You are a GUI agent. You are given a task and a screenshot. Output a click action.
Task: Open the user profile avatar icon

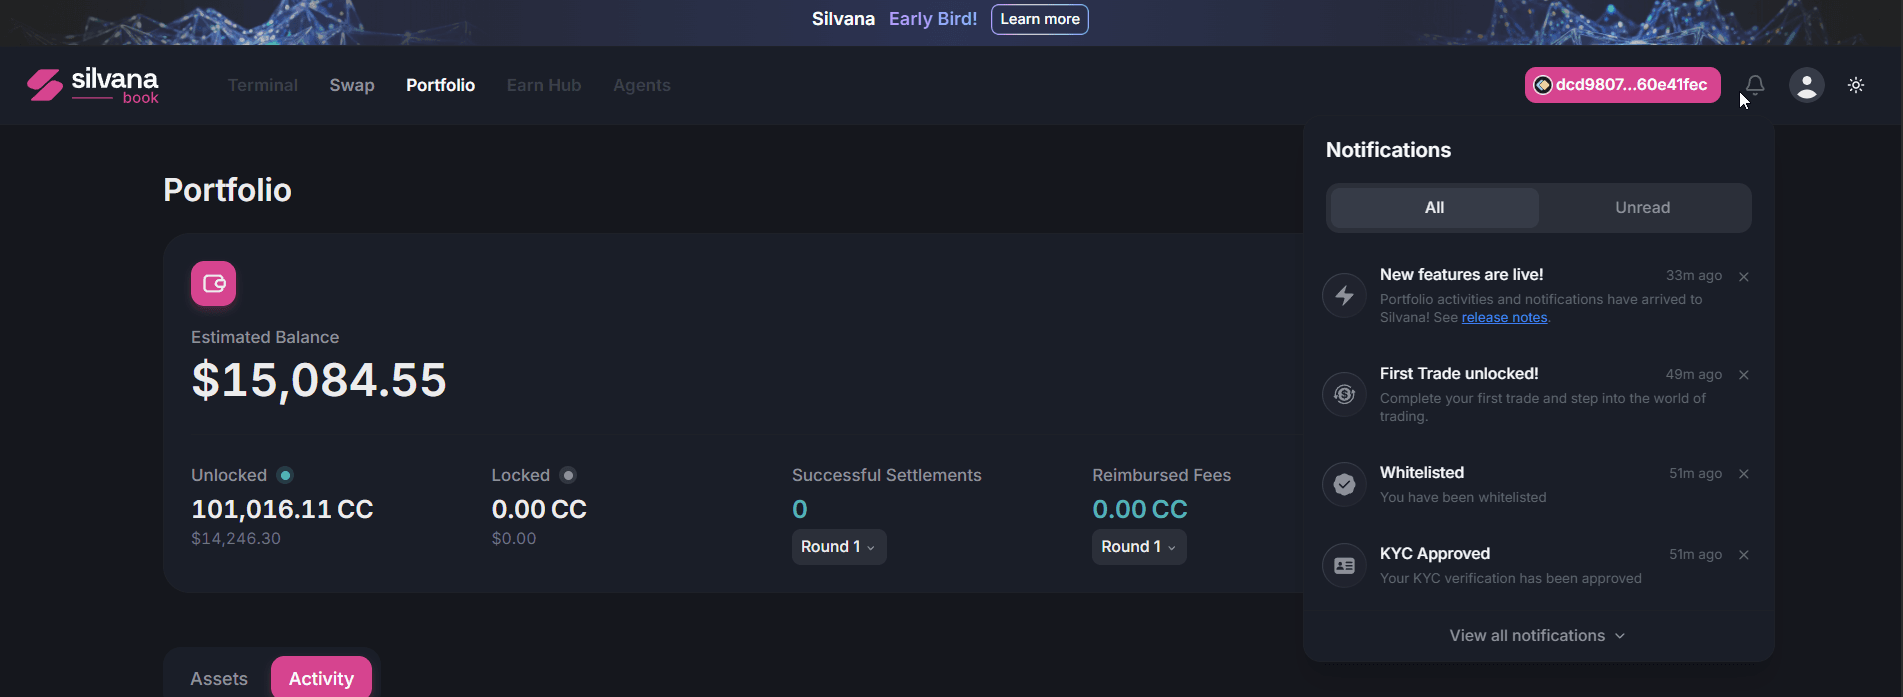click(x=1806, y=85)
